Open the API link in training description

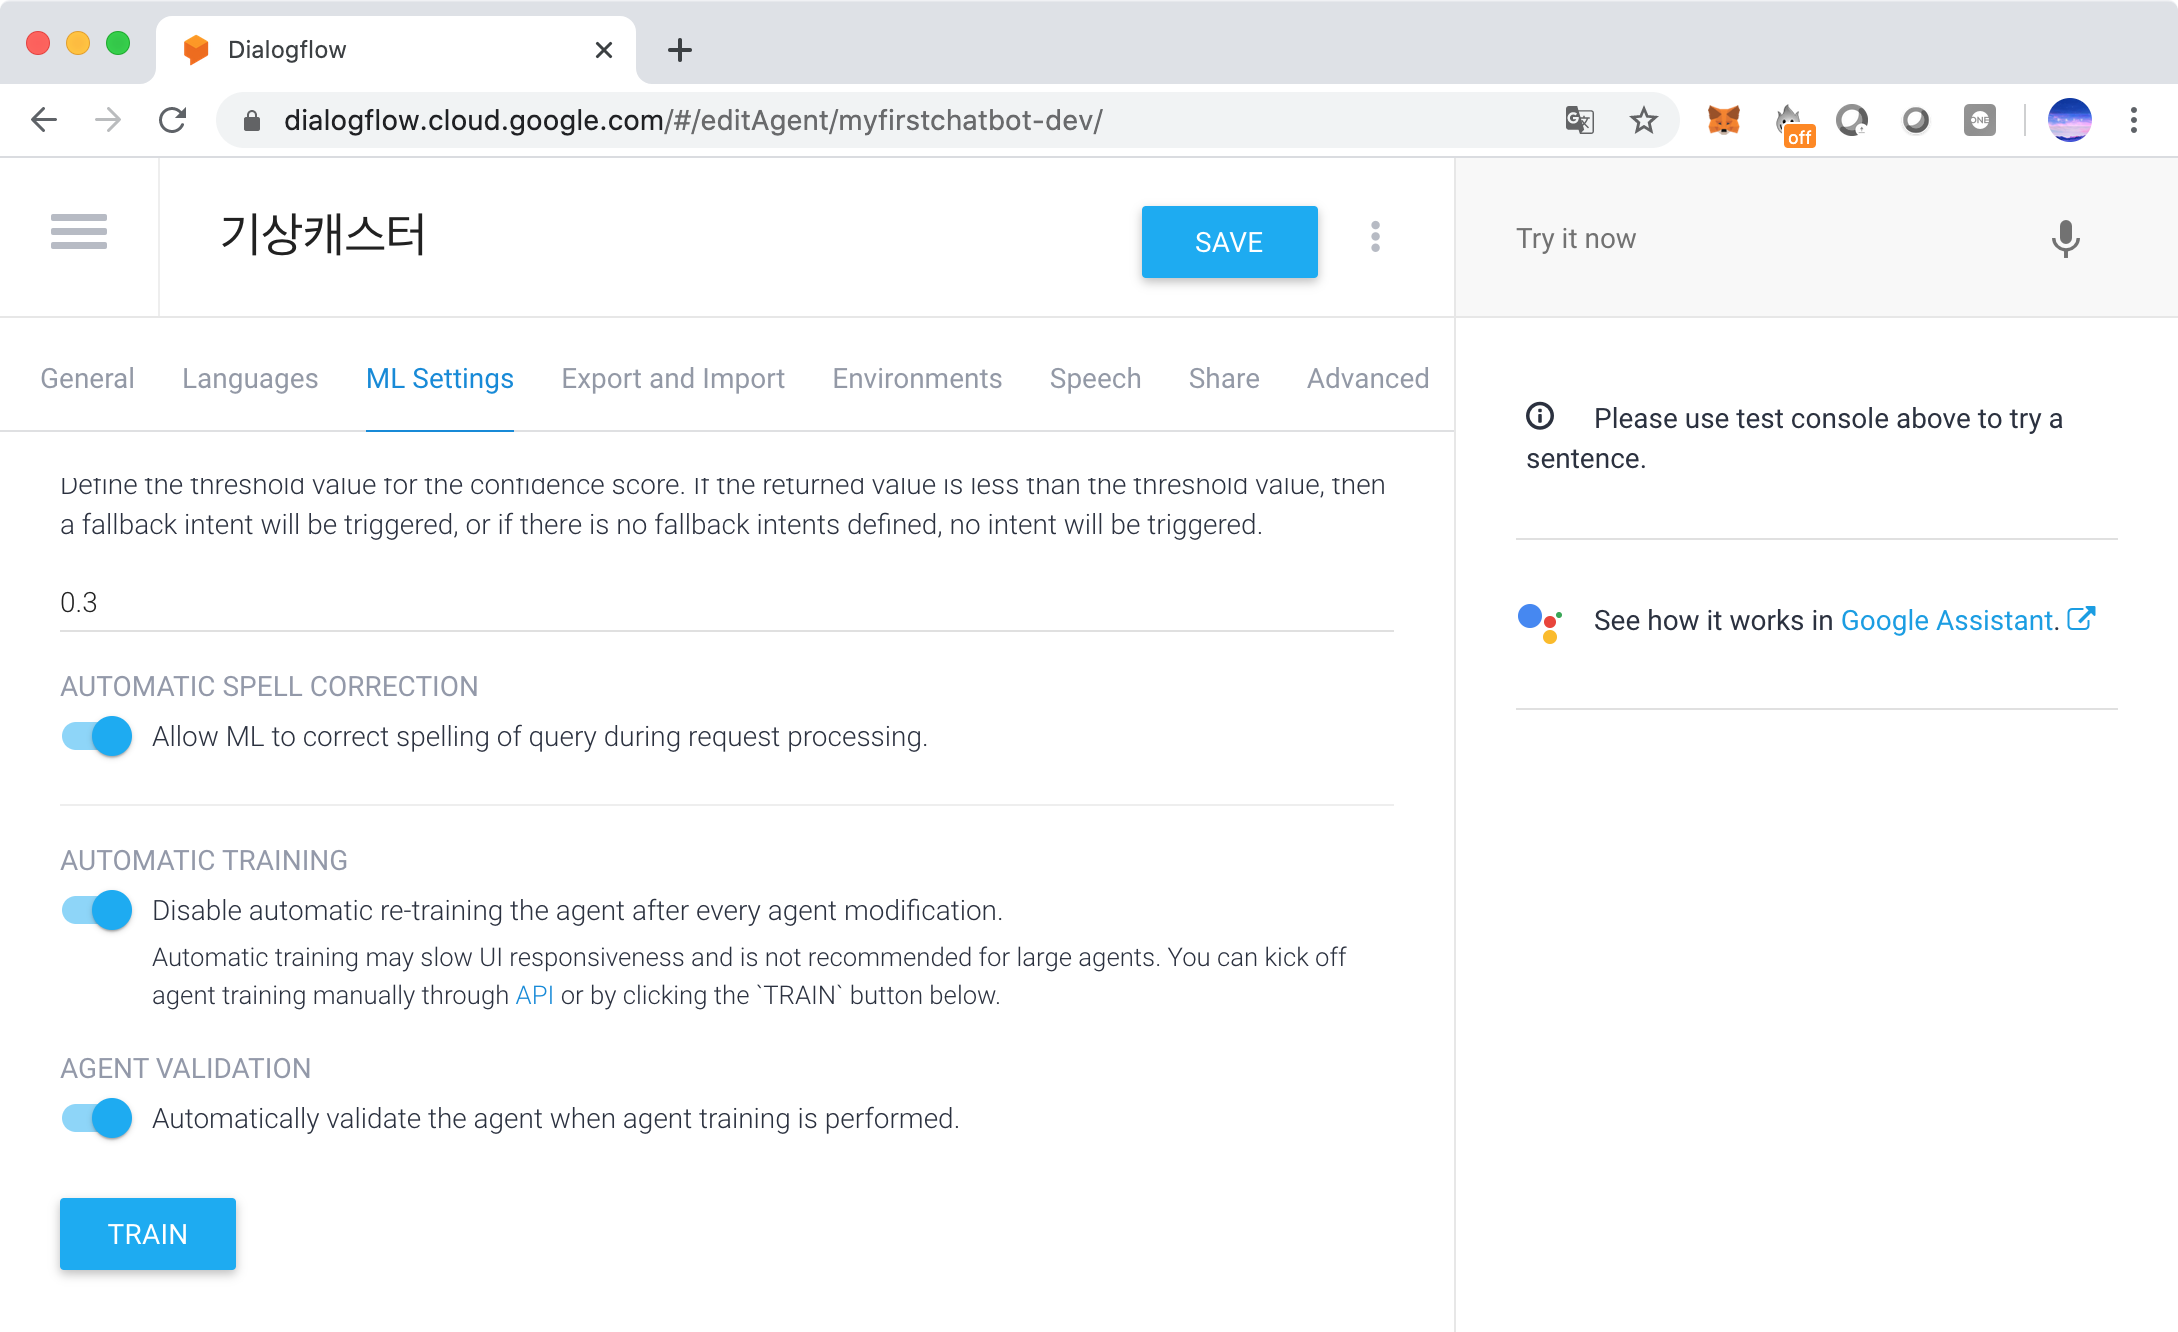click(534, 996)
